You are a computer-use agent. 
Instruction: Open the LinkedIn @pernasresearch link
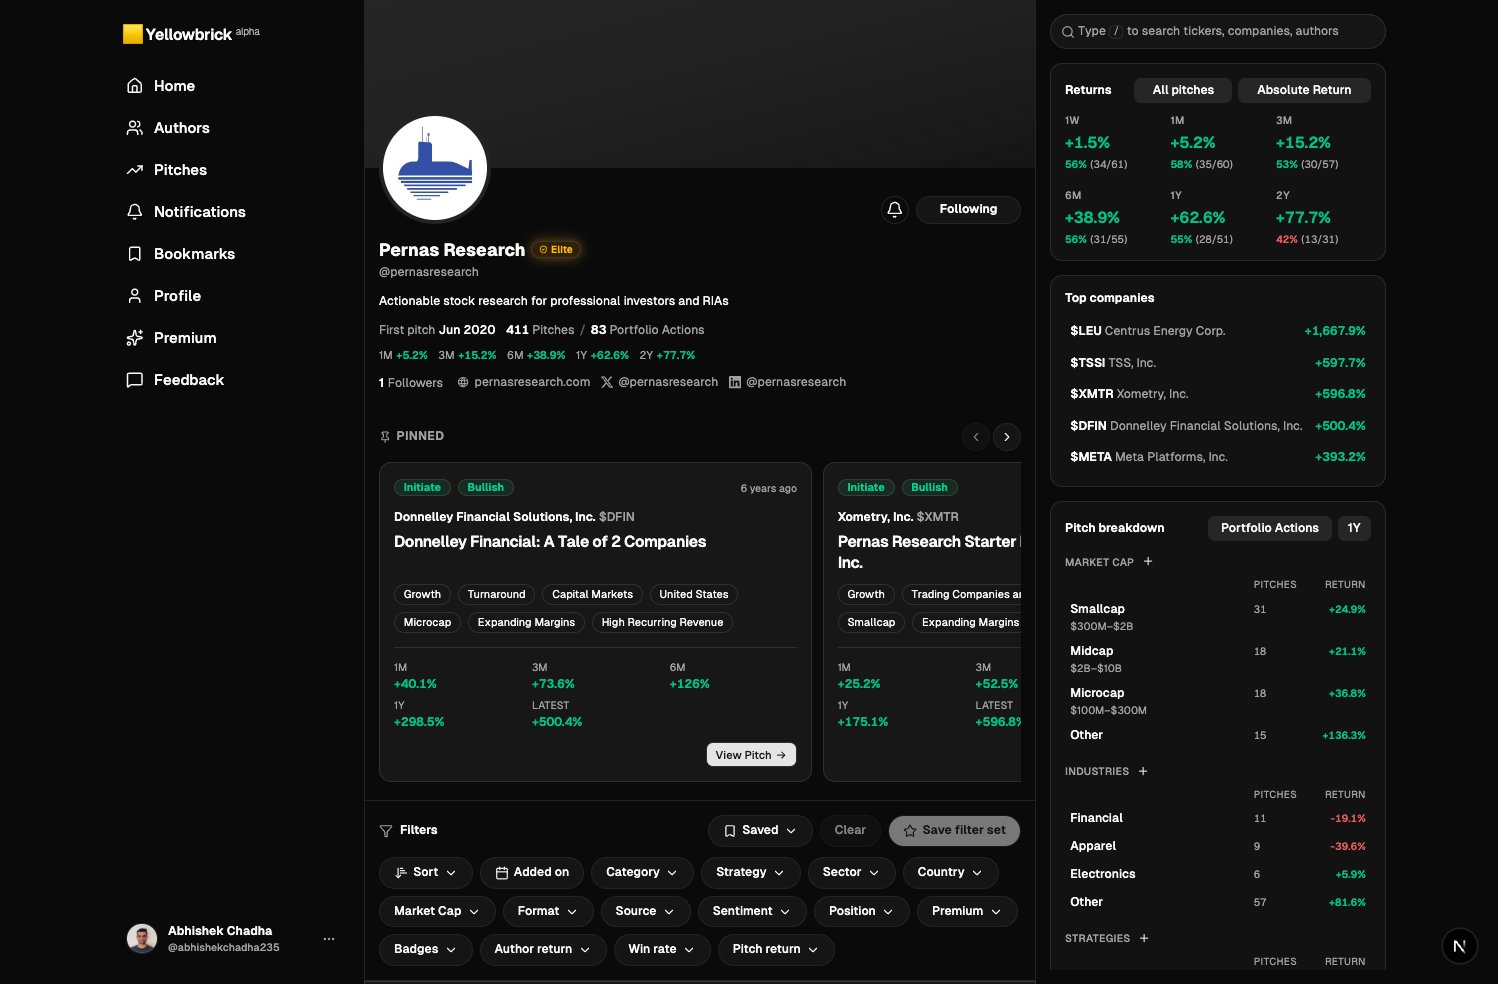point(787,382)
